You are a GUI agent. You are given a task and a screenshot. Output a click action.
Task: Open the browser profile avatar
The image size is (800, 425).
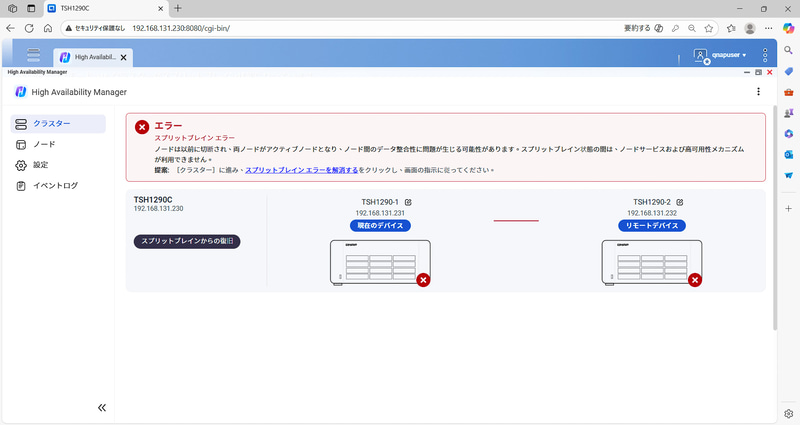click(749, 28)
